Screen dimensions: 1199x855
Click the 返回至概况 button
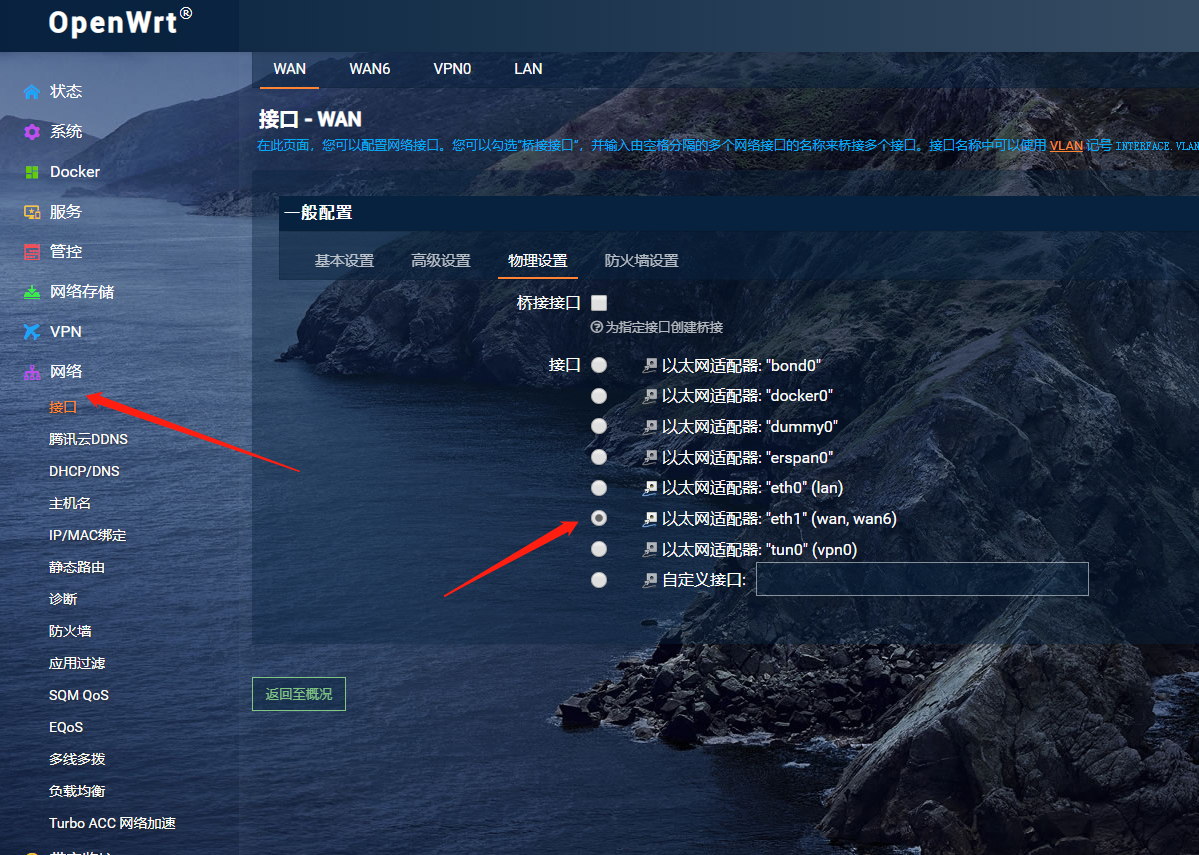tap(298, 694)
